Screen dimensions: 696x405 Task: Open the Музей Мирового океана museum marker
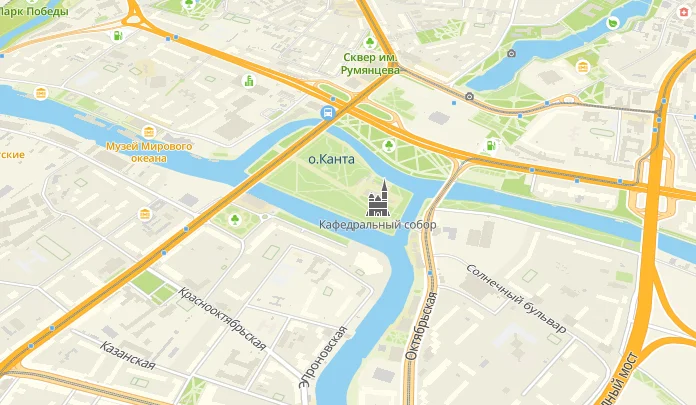coord(149,132)
